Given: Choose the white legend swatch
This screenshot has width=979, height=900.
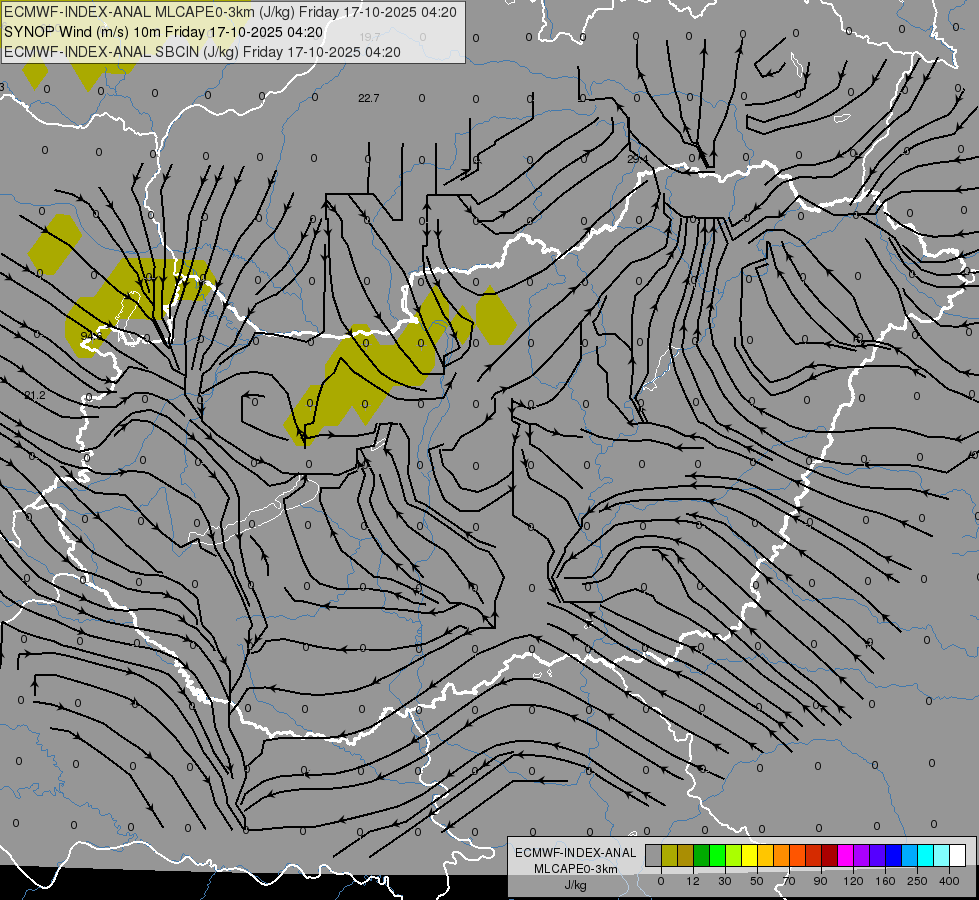Looking at the screenshot, I should pos(958,856).
